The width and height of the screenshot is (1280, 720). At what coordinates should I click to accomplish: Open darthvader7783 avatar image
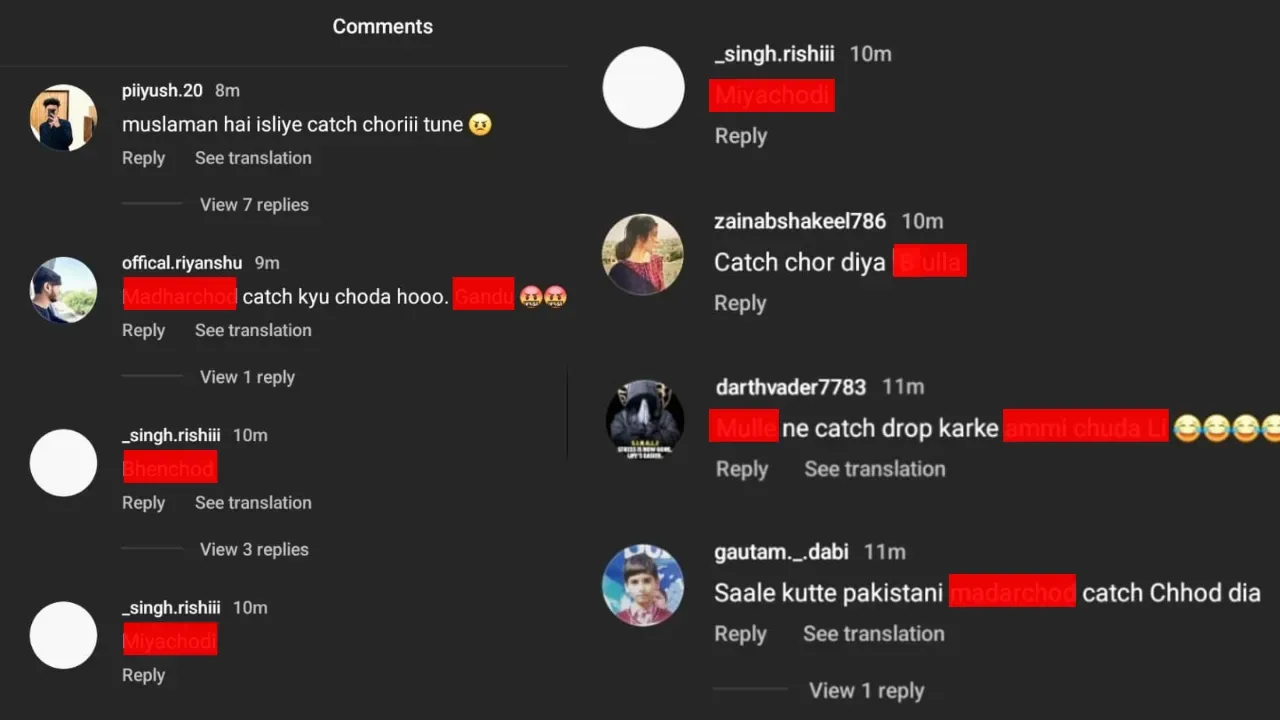pyautogui.click(x=645, y=420)
